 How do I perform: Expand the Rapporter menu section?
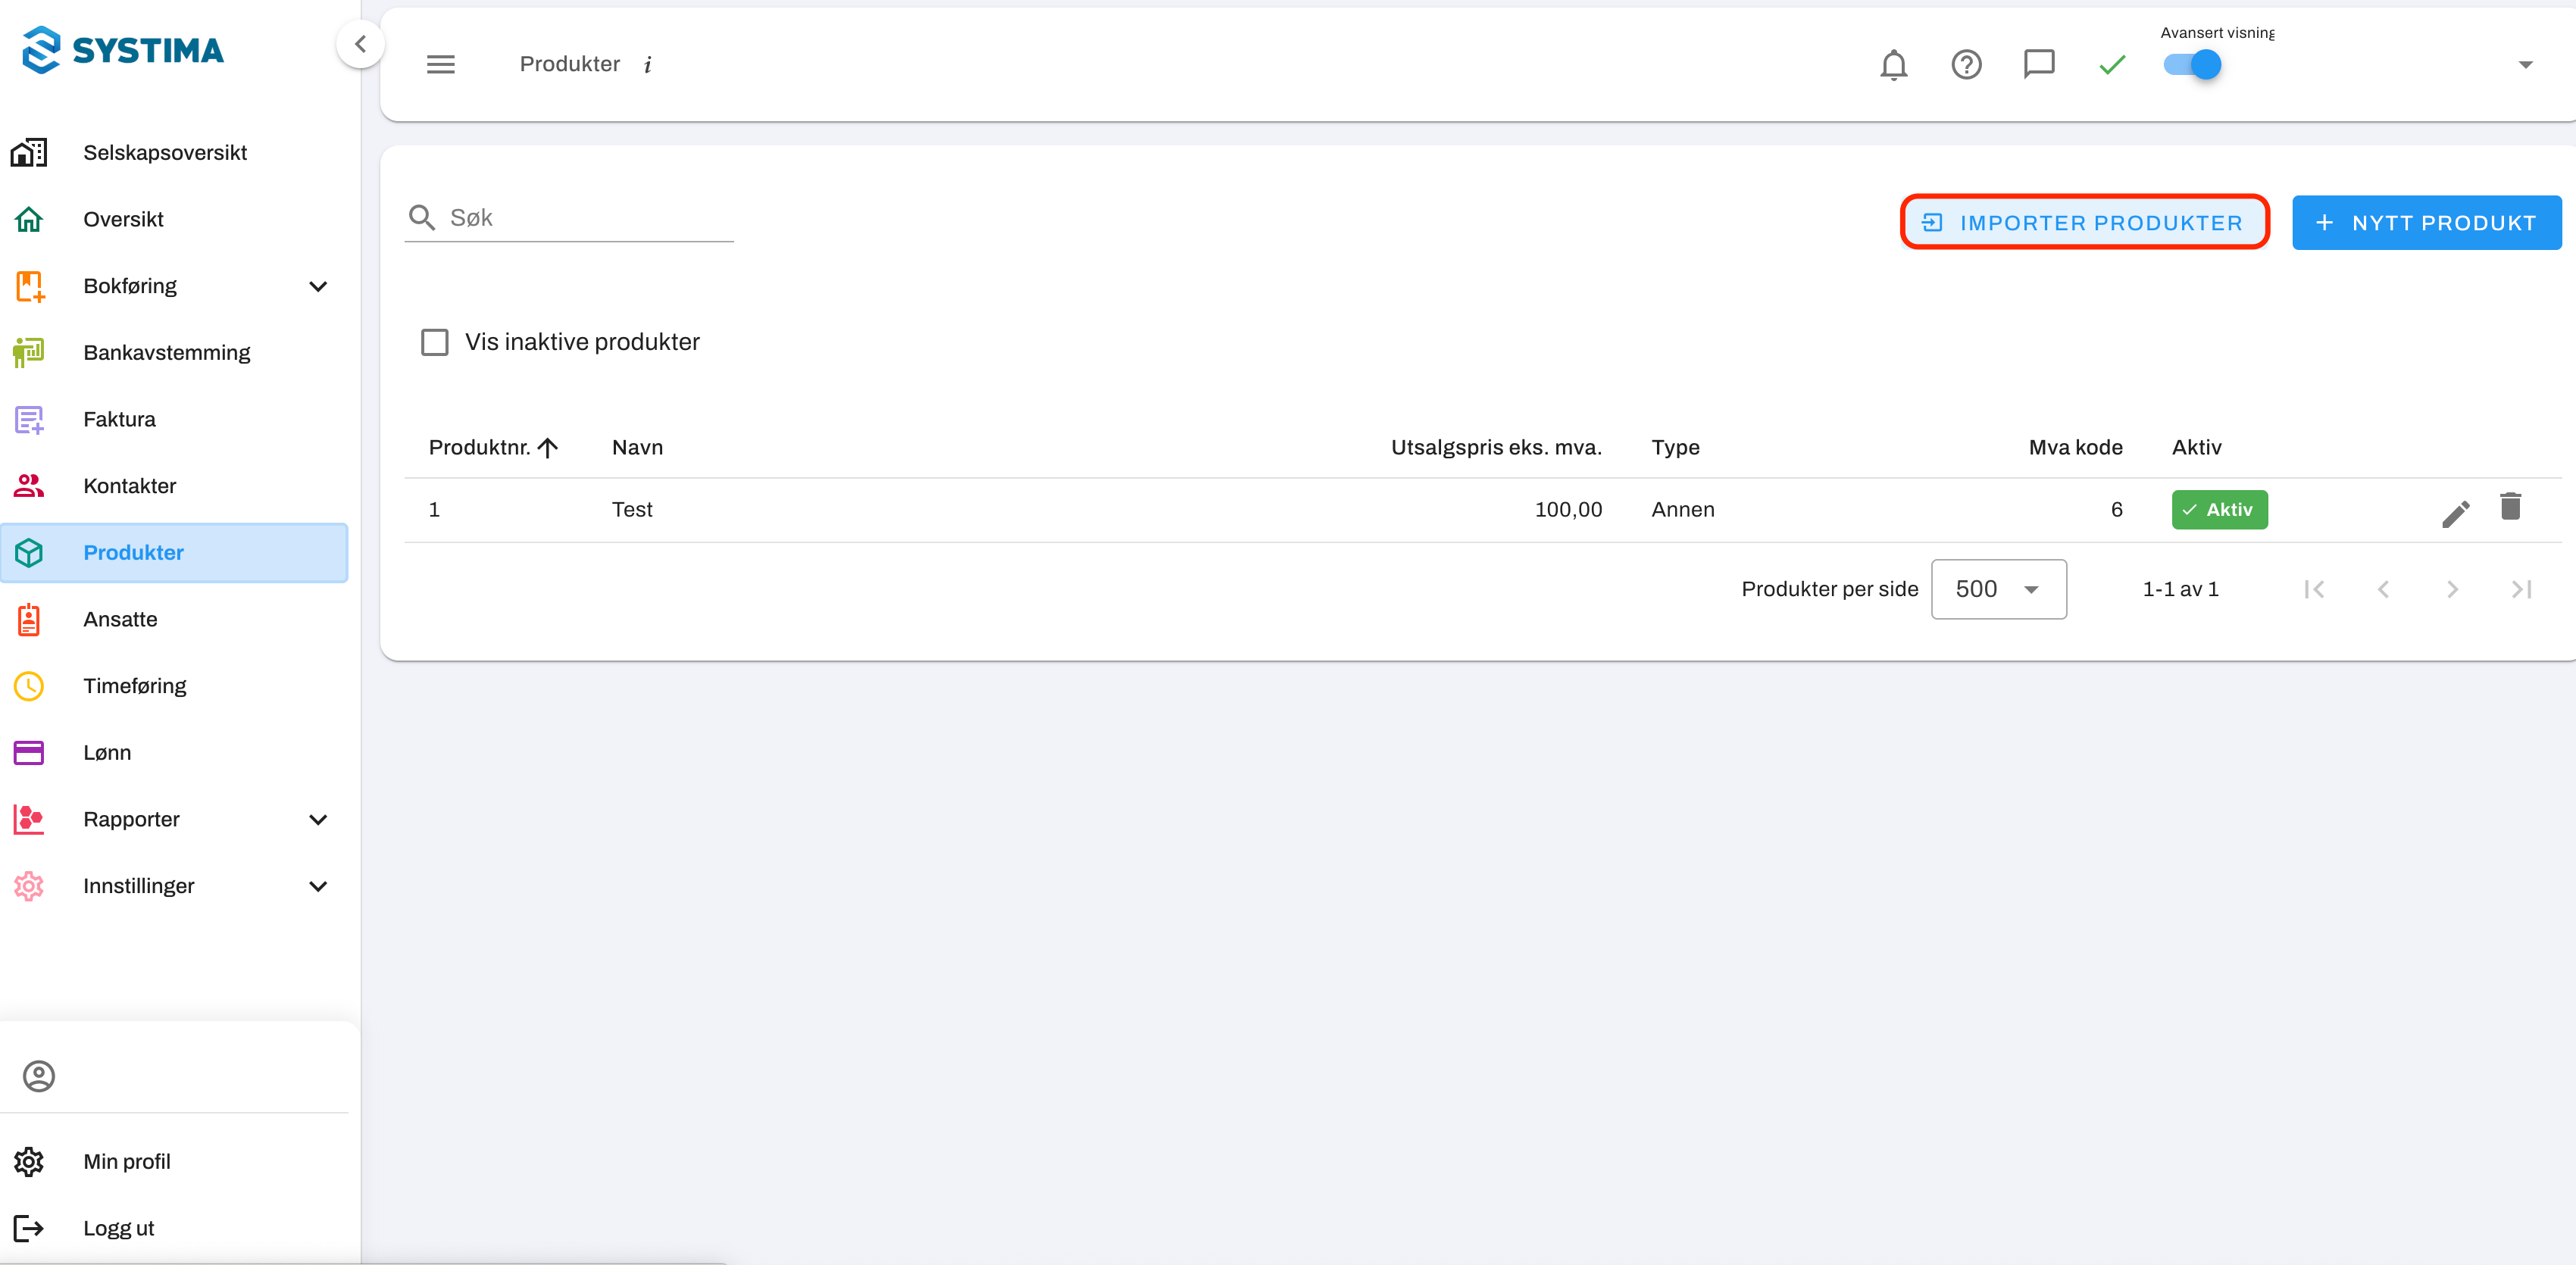pos(318,820)
